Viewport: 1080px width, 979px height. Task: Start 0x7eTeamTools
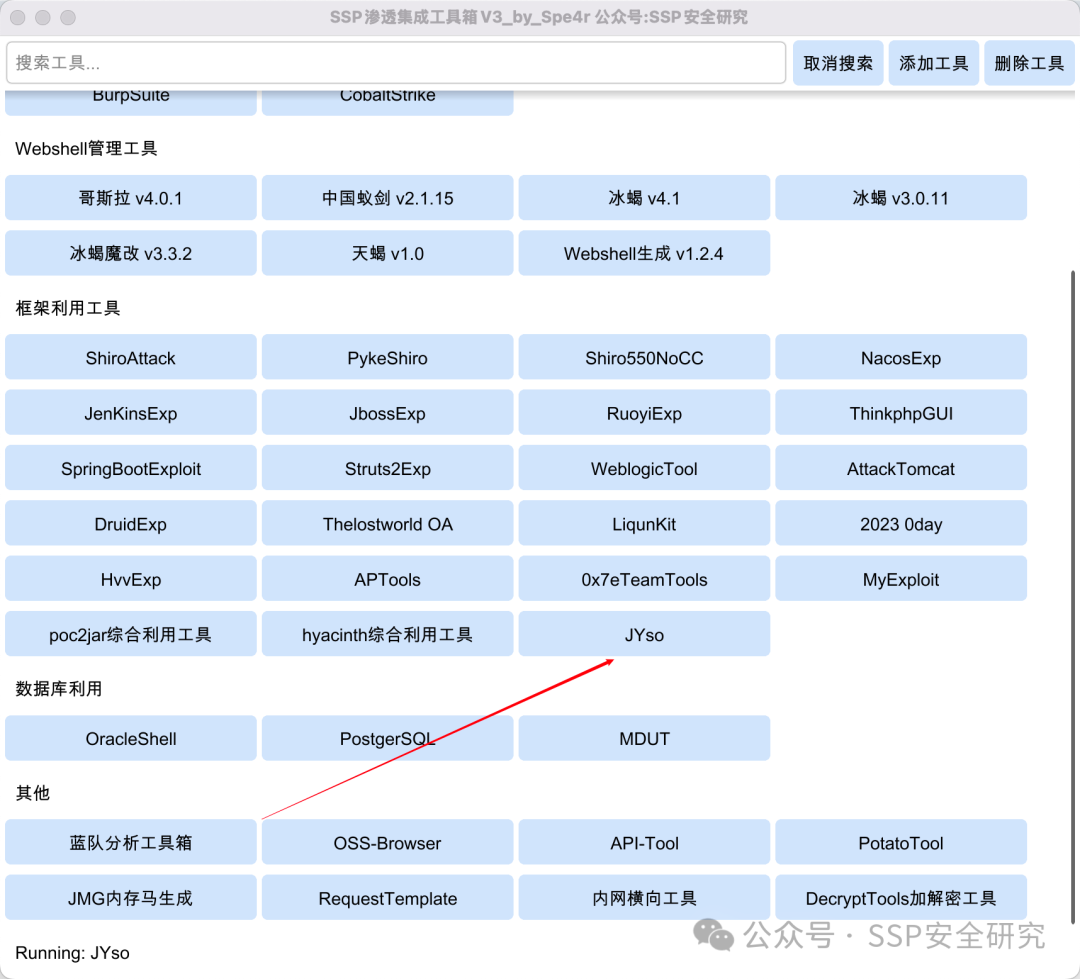[x=644, y=579]
